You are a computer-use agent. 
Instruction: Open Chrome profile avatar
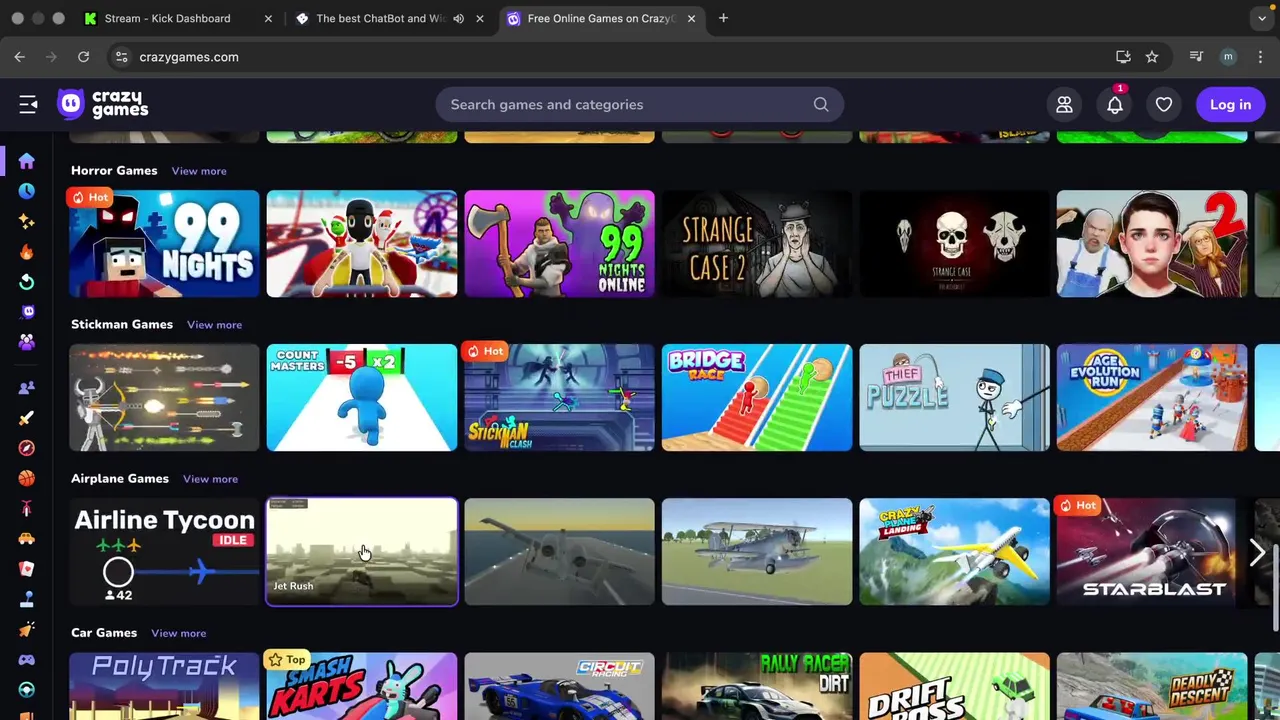1228,57
